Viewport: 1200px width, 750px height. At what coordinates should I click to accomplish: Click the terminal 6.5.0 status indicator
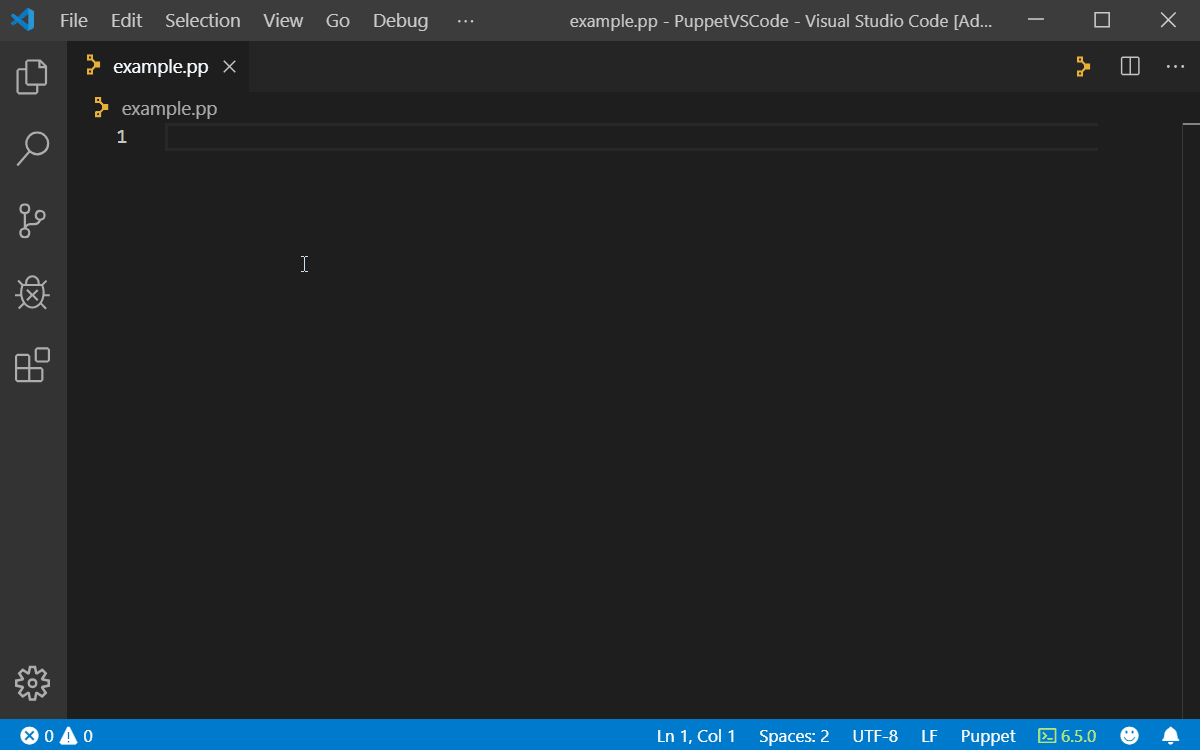[x=1067, y=735]
